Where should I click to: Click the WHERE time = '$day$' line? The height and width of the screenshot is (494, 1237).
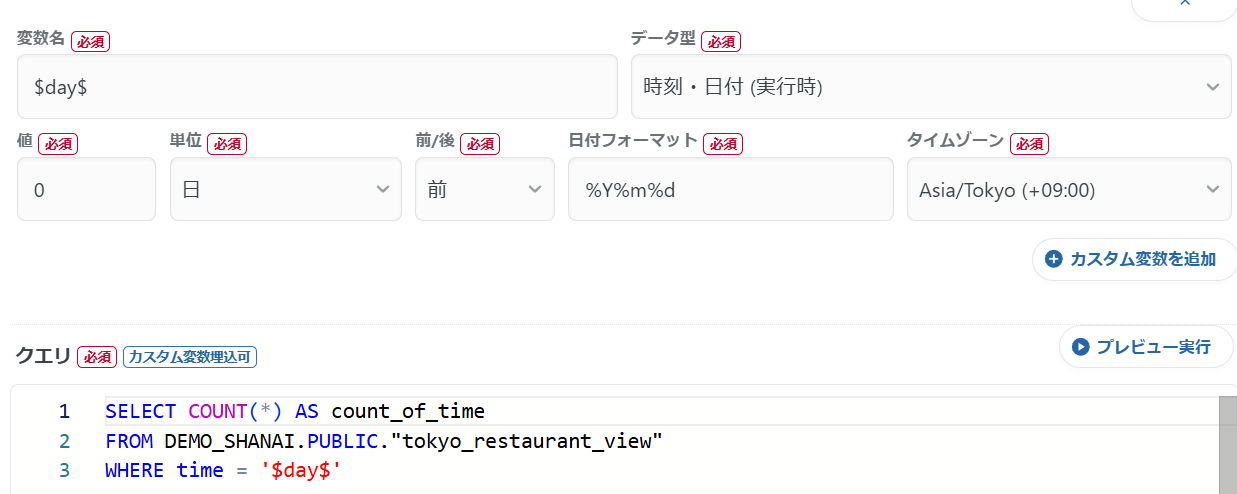coord(224,470)
